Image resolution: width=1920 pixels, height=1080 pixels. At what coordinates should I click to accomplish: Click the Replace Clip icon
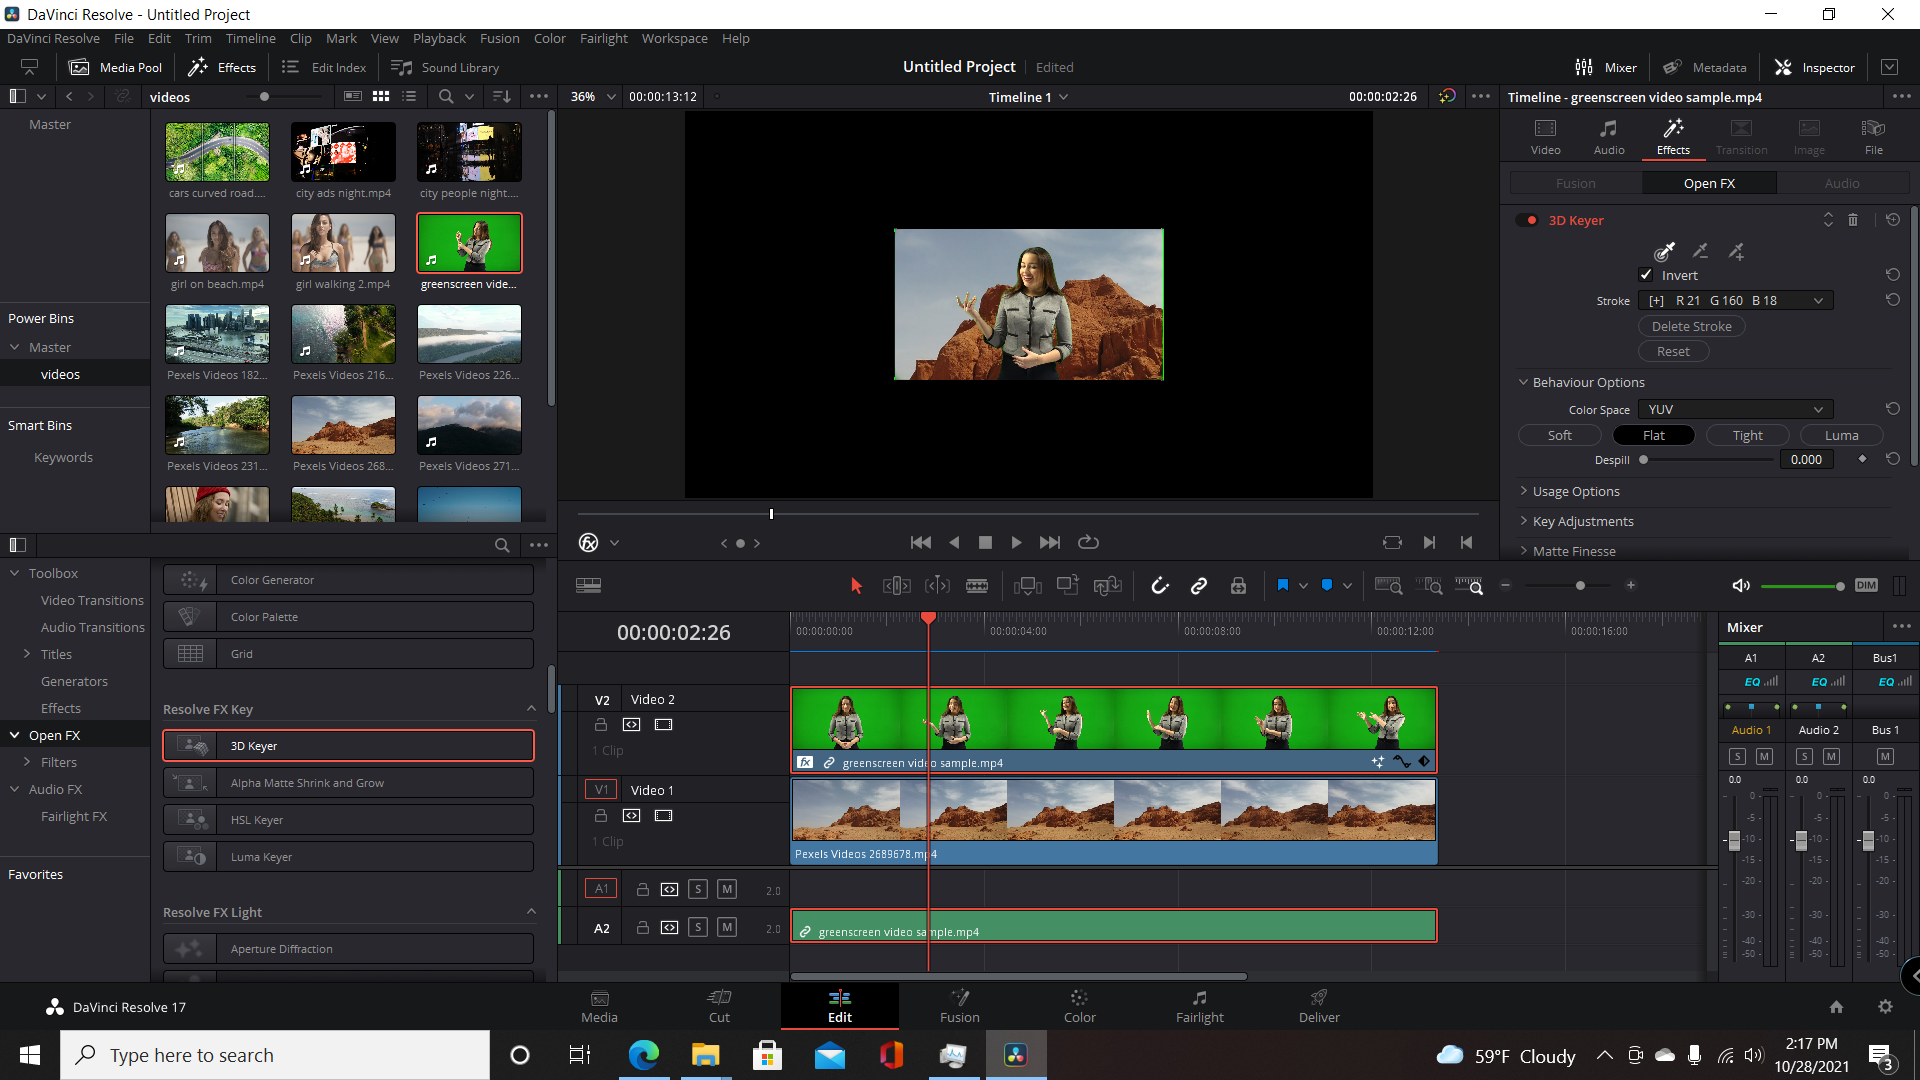click(1107, 586)
